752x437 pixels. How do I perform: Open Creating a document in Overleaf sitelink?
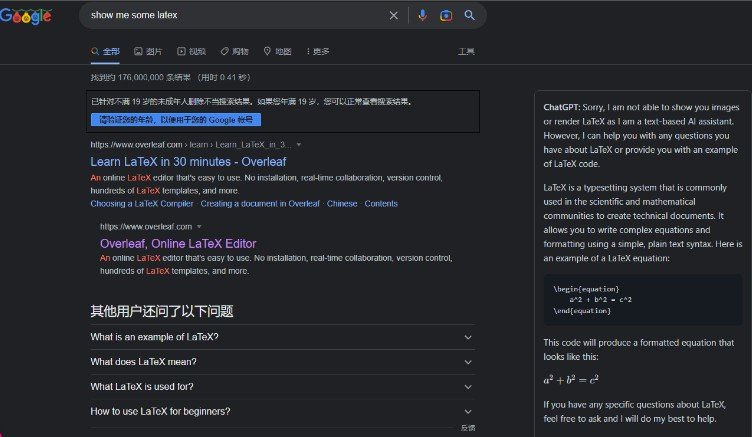260,203
